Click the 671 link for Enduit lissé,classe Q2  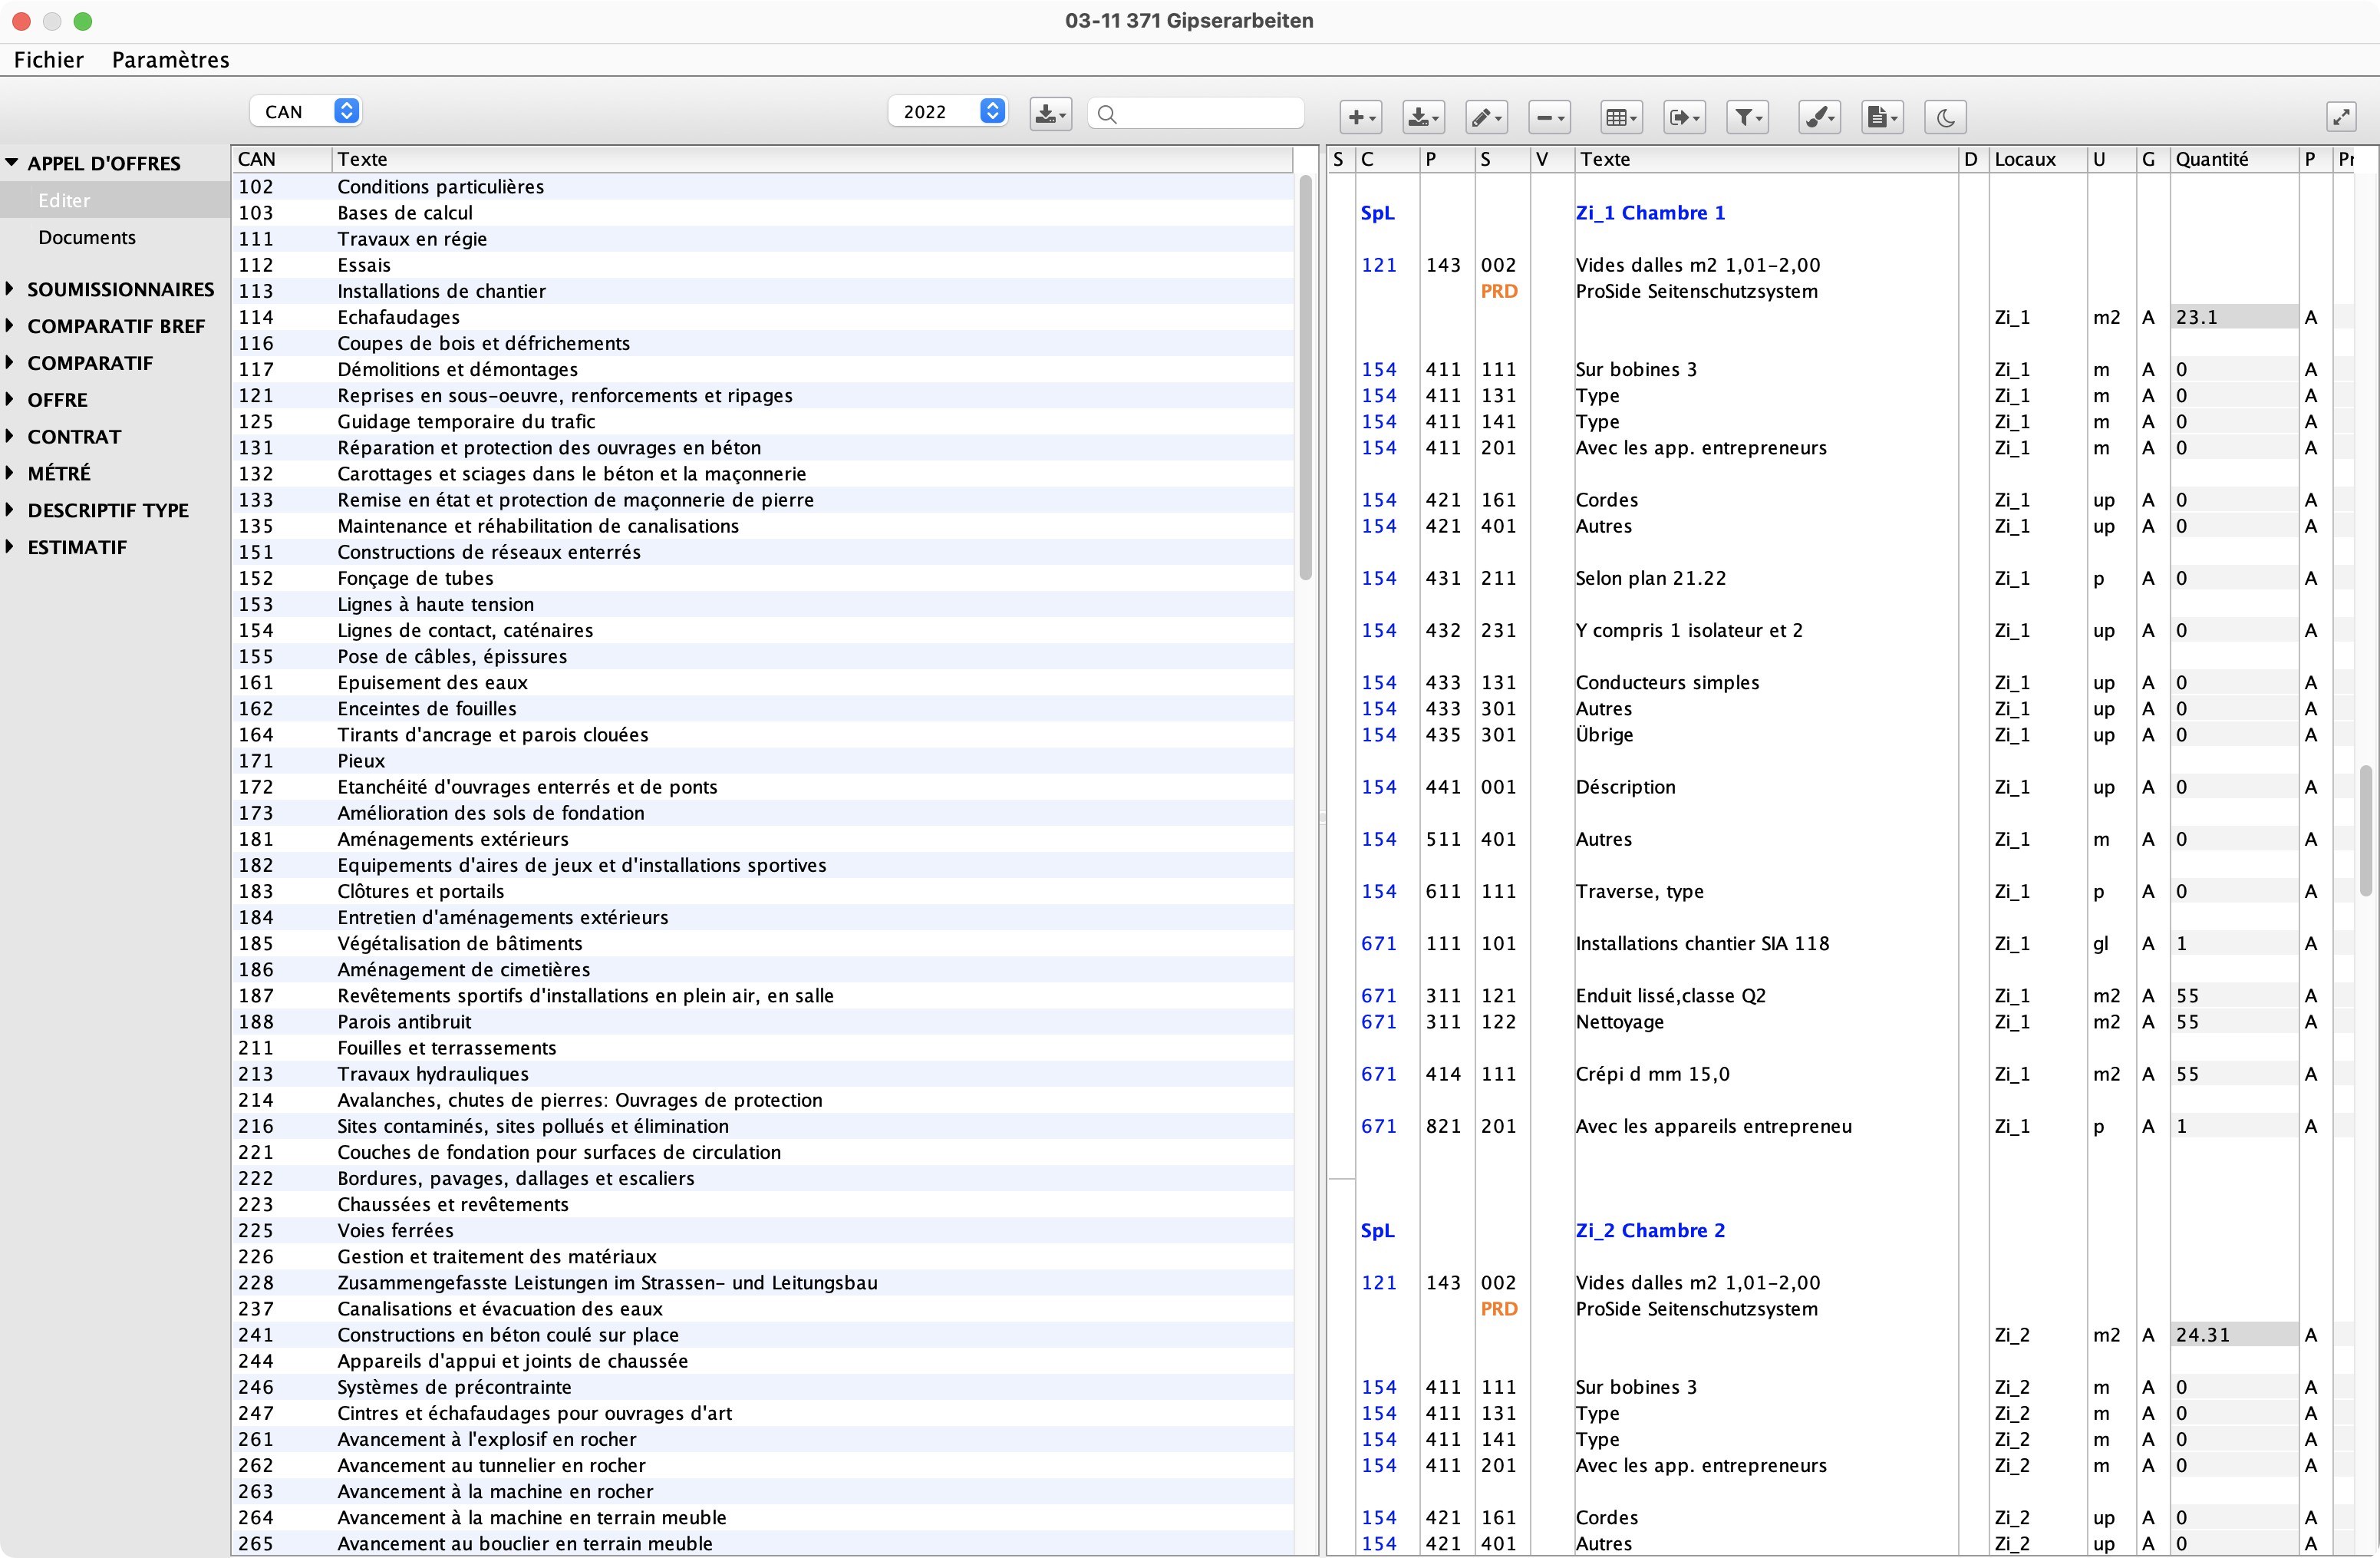1378,995
